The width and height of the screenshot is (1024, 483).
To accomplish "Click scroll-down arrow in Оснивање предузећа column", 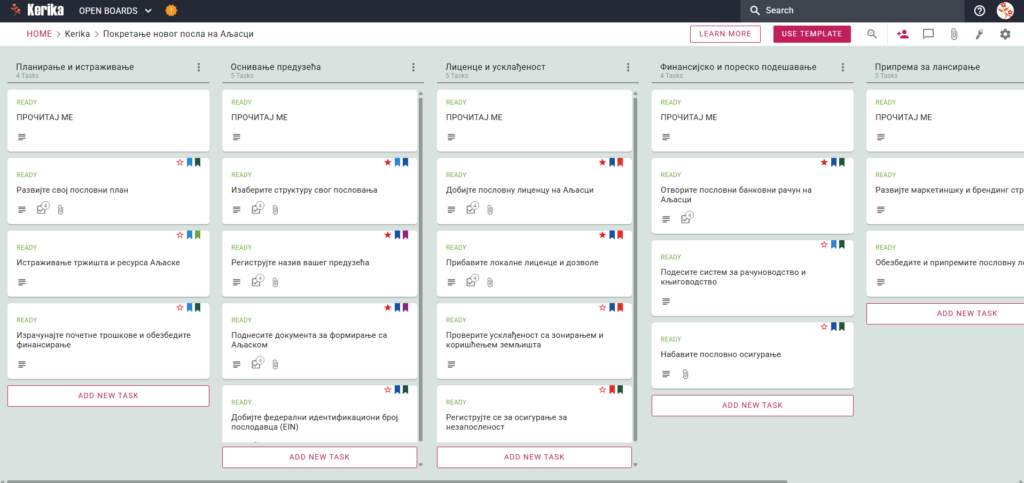I will click(x=421, y=465).
